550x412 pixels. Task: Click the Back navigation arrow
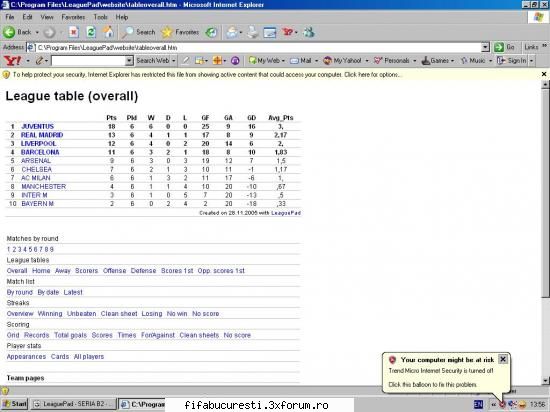pyautogui.click(x=9, y=32)
